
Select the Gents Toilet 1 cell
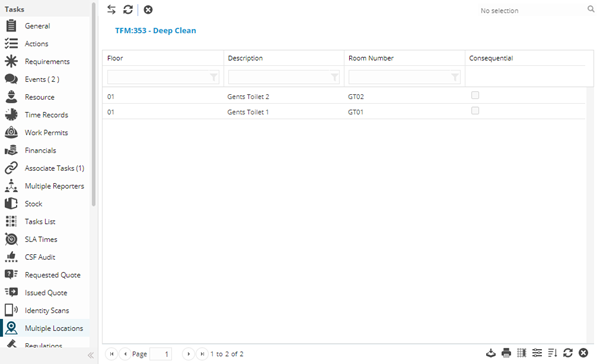(x=248, y=112)
